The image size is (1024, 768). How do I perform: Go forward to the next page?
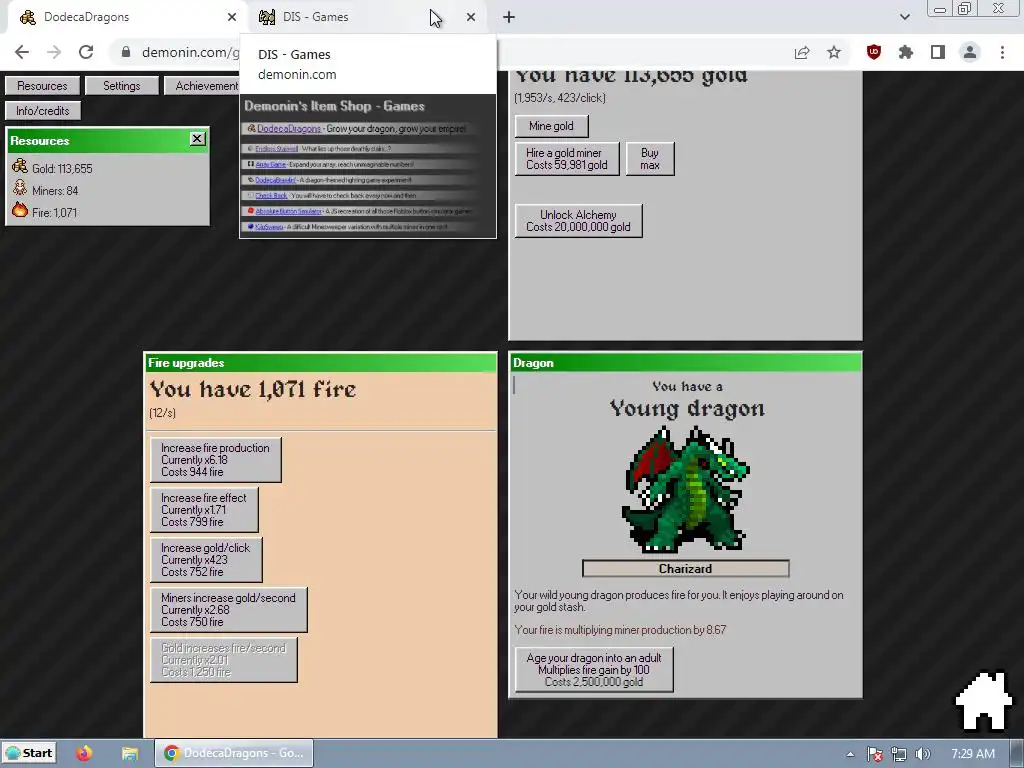click(54, 52)
